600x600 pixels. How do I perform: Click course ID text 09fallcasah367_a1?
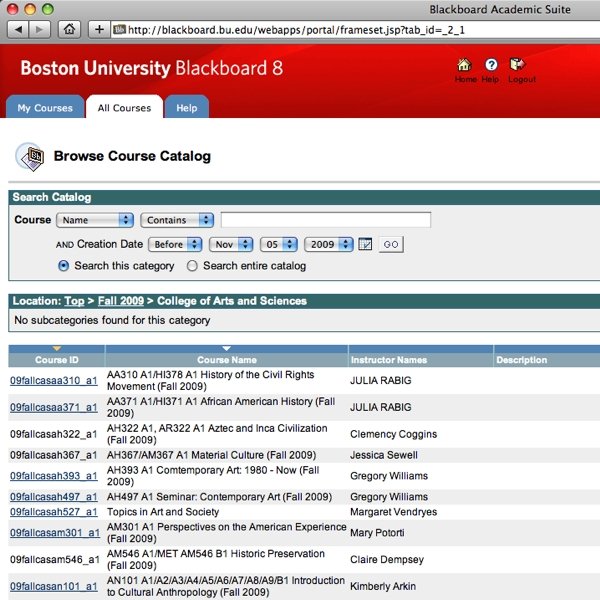pyautogui.click(x=54, y=455)
